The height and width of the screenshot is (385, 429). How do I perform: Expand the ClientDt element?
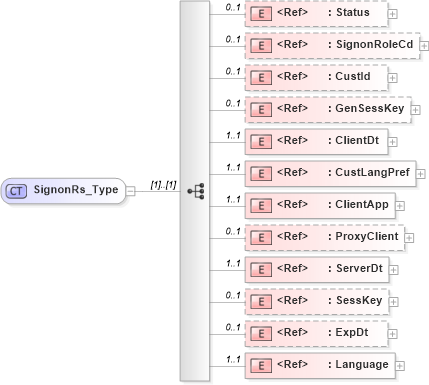(393, 142)
